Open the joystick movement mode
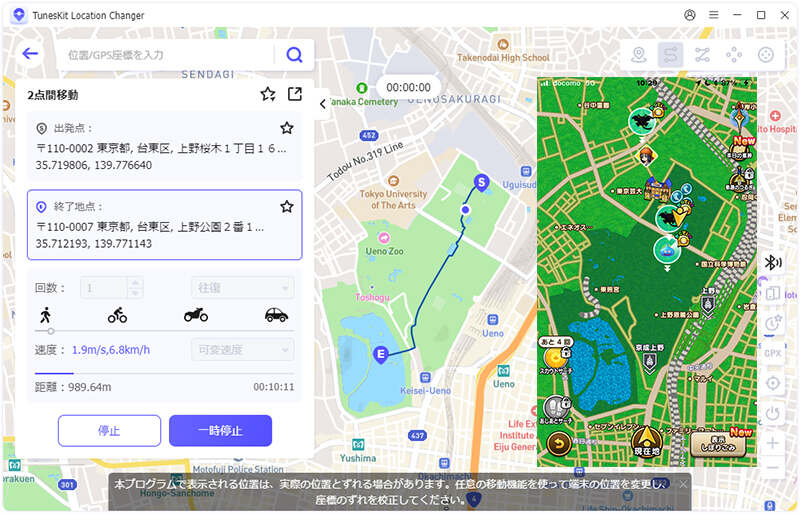The height and width of the screenshot is (514, 800). click(x=766, y=55)
